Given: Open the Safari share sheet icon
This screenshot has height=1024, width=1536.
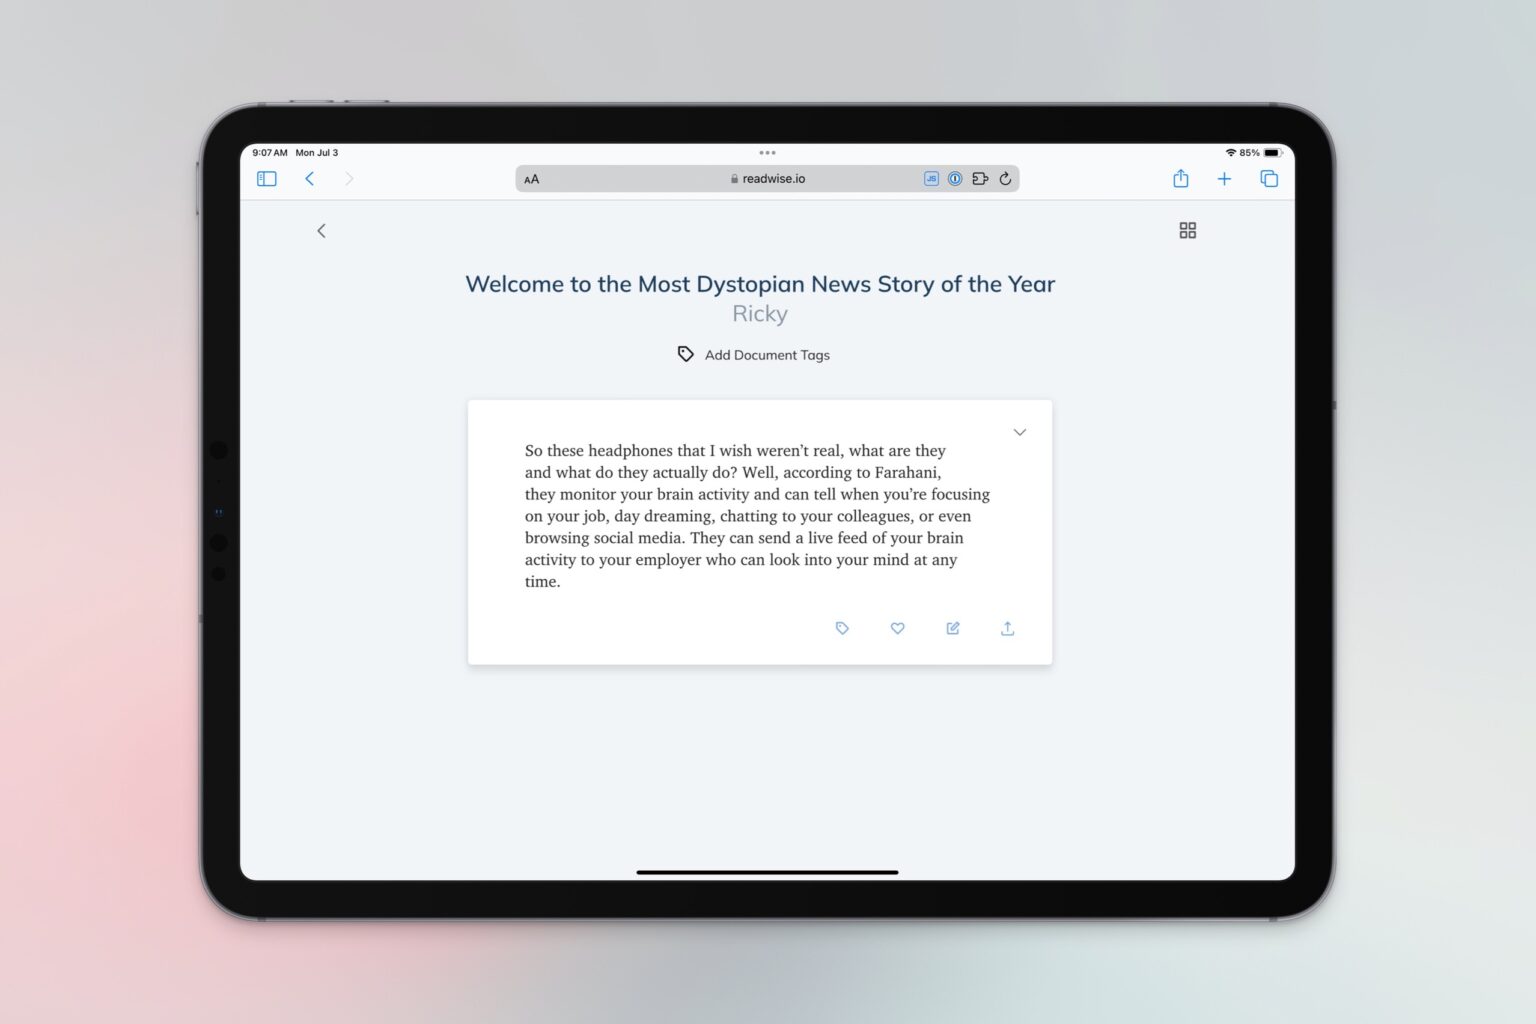Looking at the screenshot, I should (x=1180, y=178).
